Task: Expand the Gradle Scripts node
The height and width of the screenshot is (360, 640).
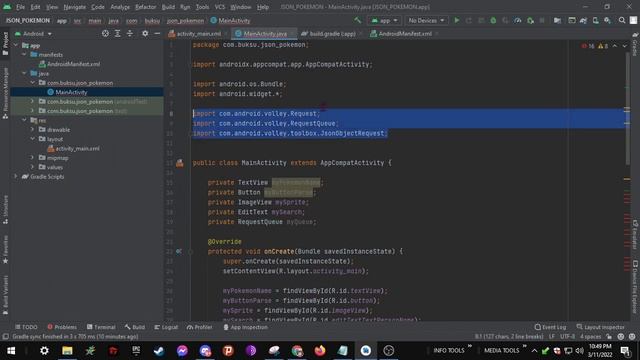Action: coord(16,177)
